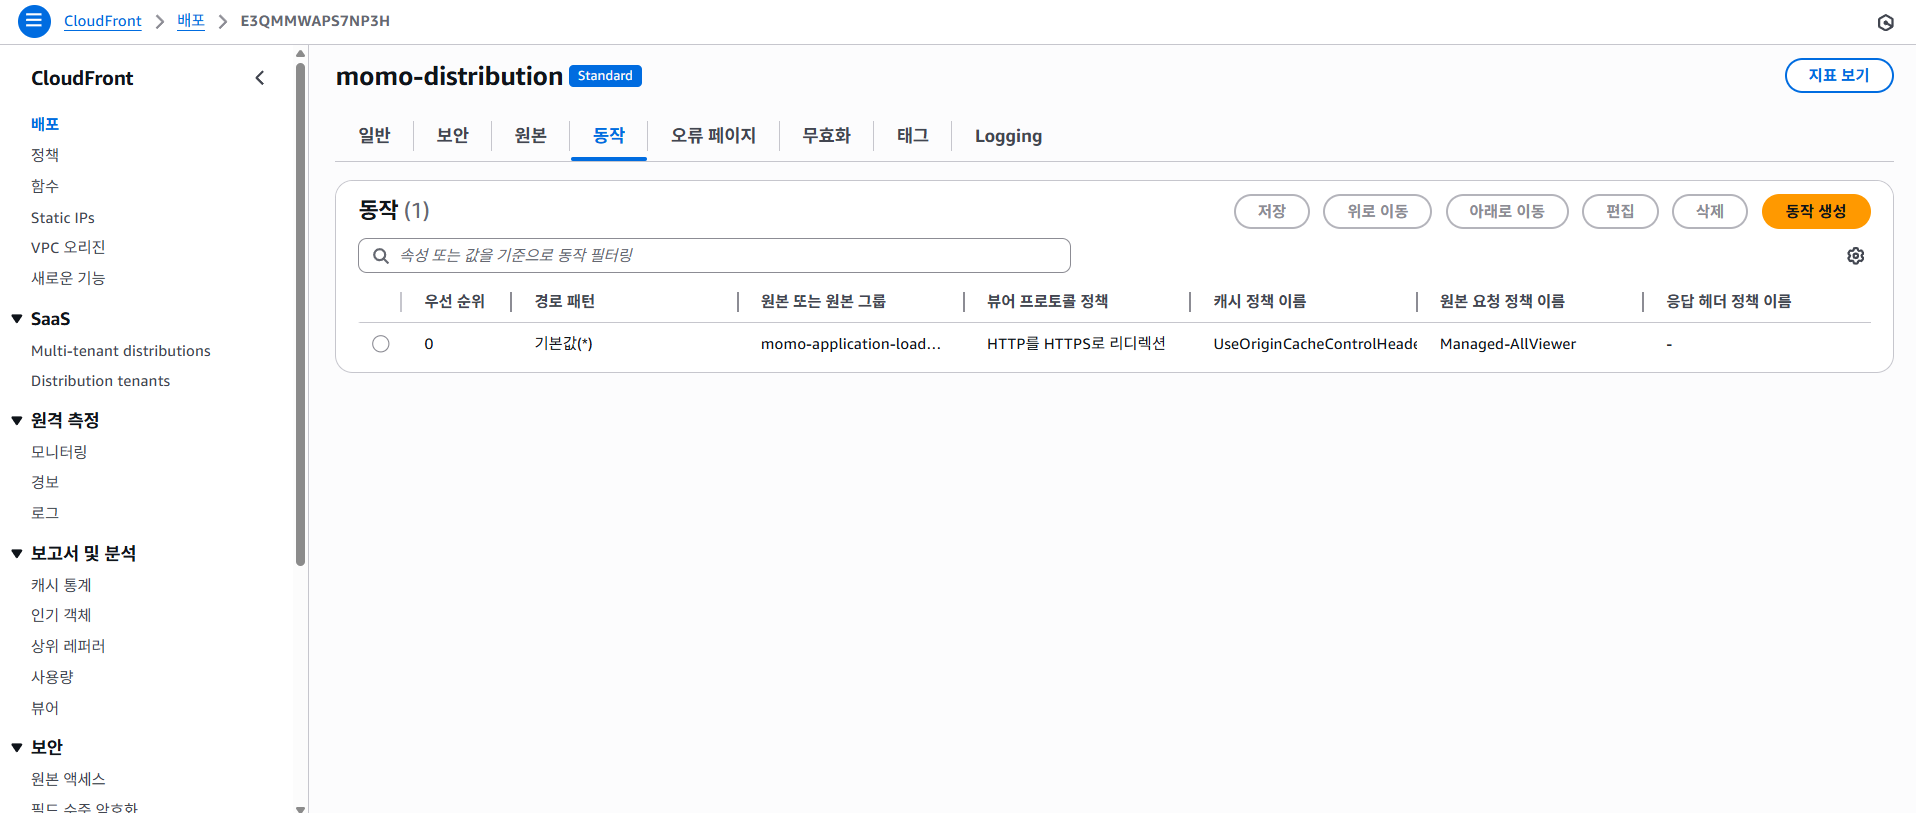The width and height of the screenshot is (1916, 813).
Task: Collapse the 원격 측정 section
Action: pos(17,421)
